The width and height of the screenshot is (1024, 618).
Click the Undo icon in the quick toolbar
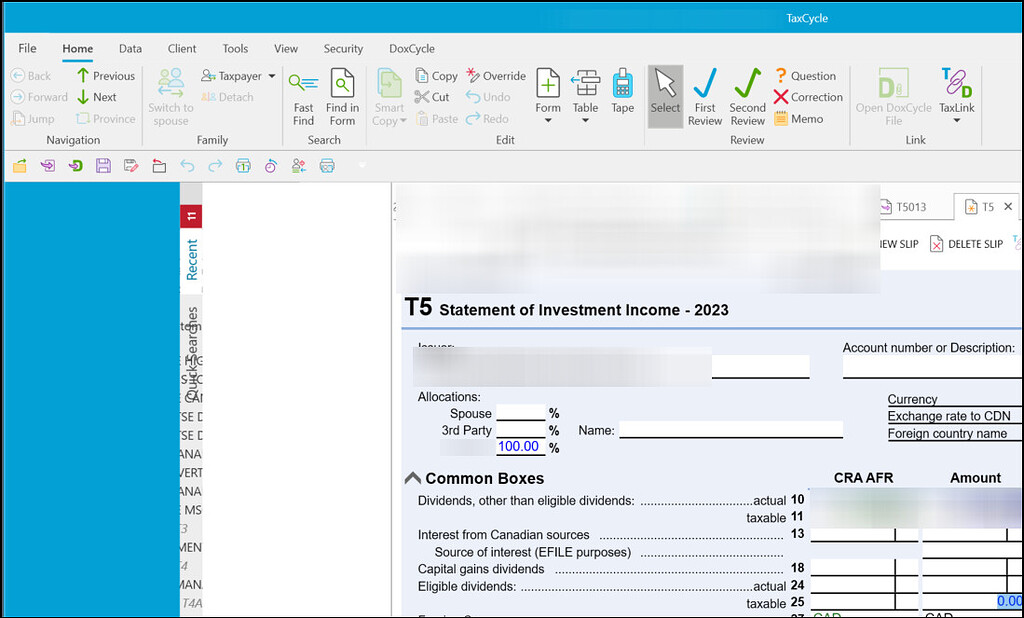click(x=186, y=165)
